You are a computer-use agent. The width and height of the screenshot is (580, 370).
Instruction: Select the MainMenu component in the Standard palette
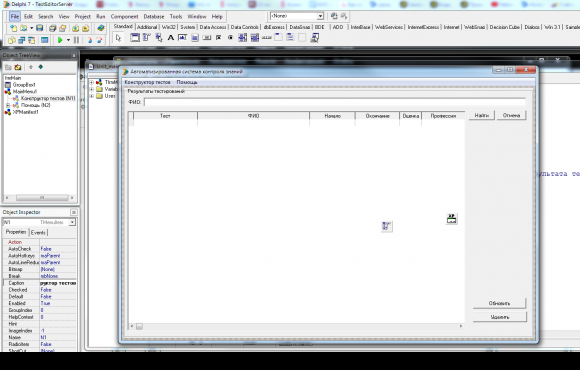pyautogui.click(x=147, y=38)
